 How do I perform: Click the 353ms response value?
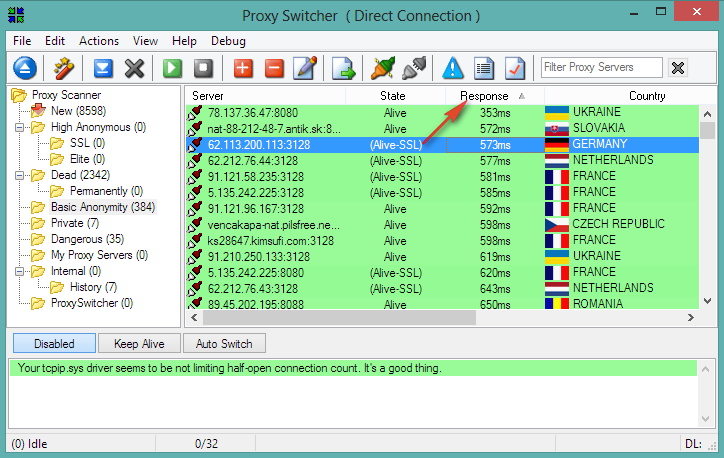pyautogui.click(x=495, y=113)
